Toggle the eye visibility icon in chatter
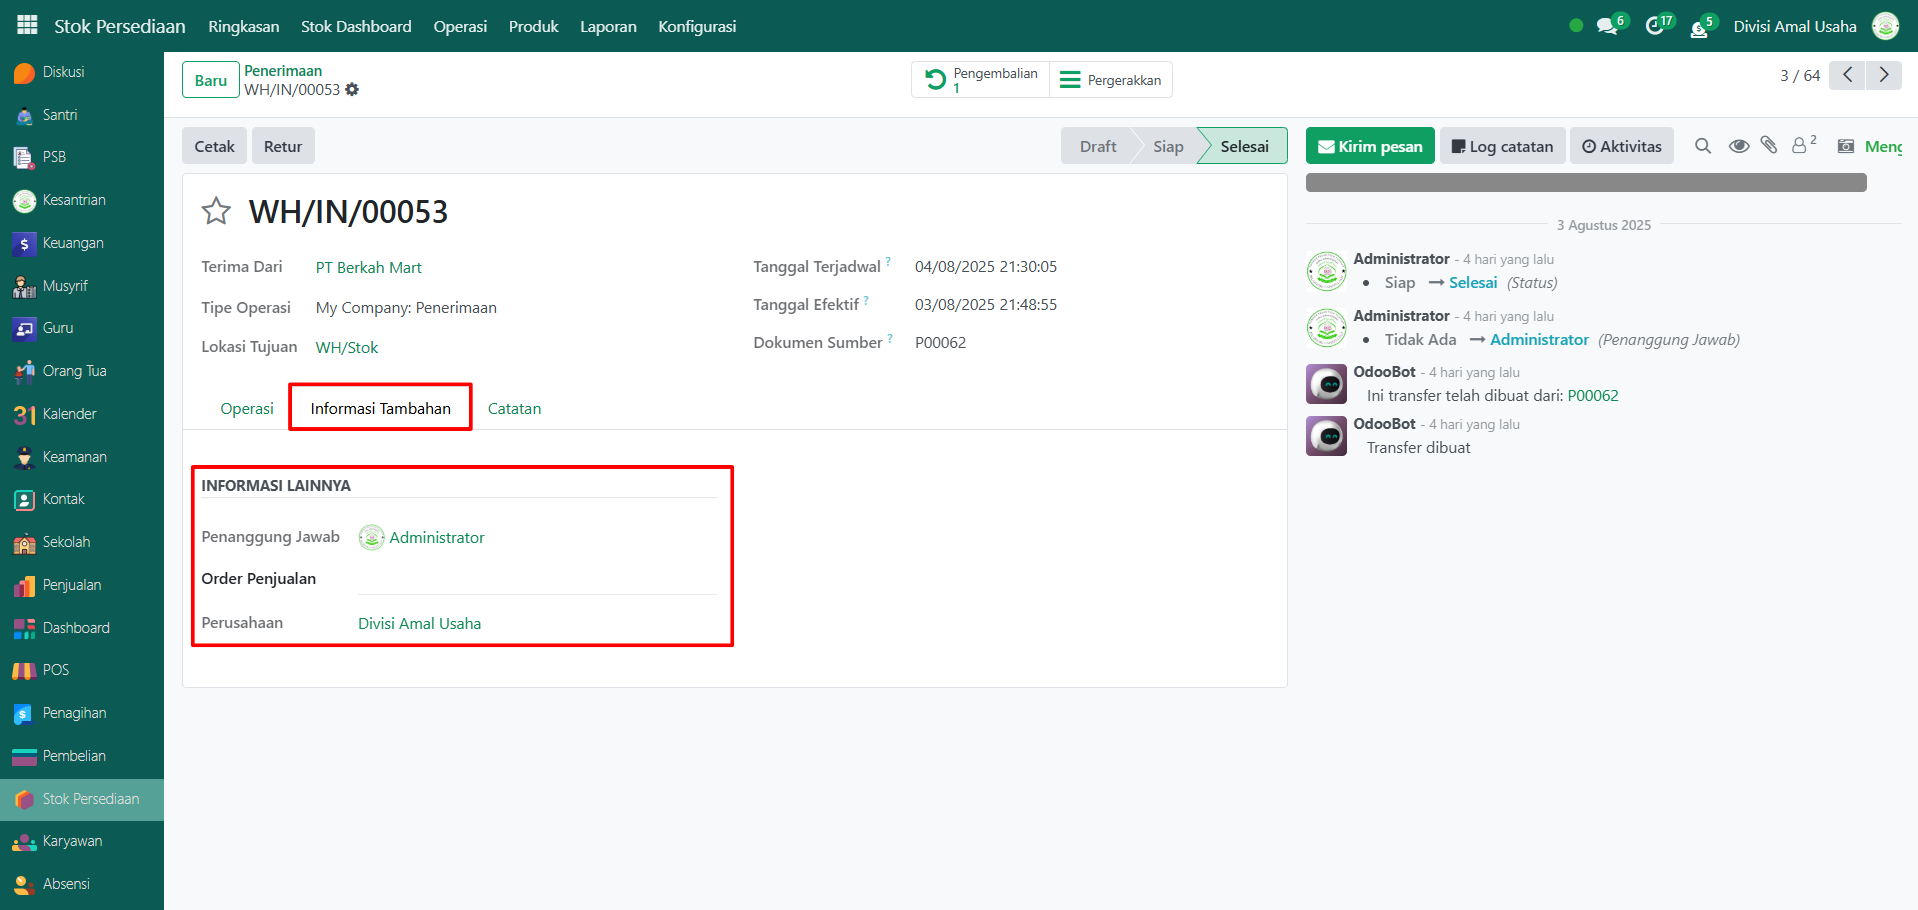The image size is (1918, 910). click(1738, 146)
